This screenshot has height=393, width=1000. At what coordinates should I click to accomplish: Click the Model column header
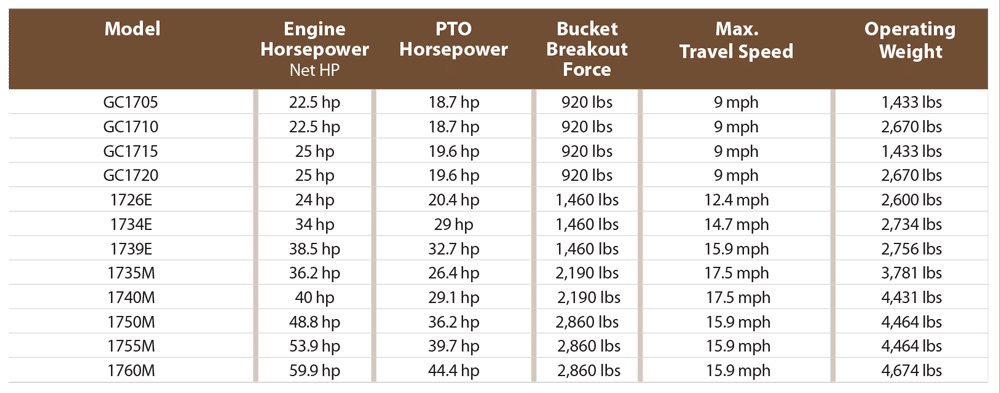(132, 29)
